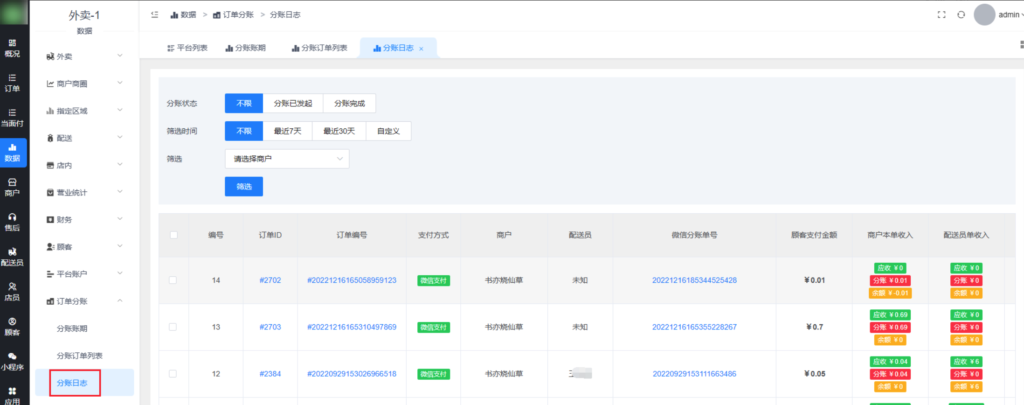This screenshot has width=1024, height=405.
Task: Open 概况 overview in left sidebar
Action: [12, 48]
